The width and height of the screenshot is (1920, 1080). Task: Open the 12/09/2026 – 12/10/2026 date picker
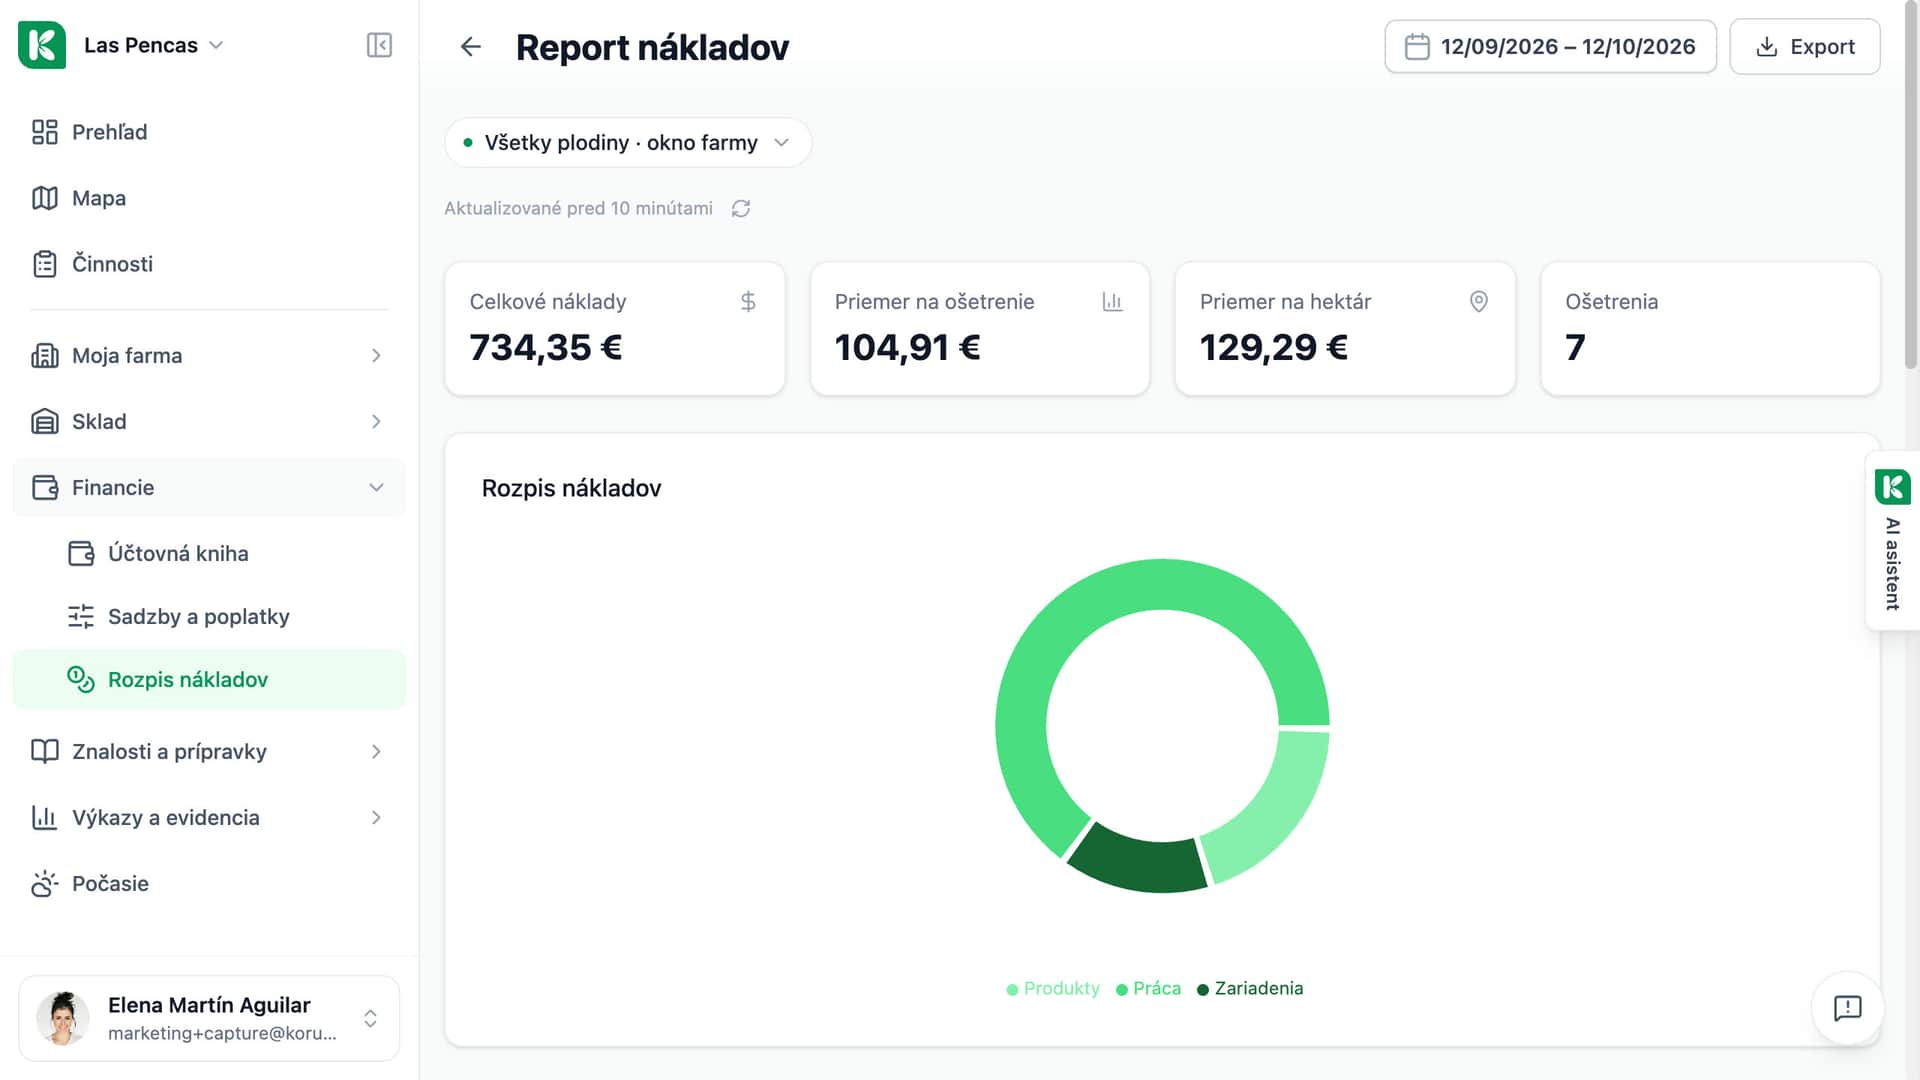[1550, 47]
